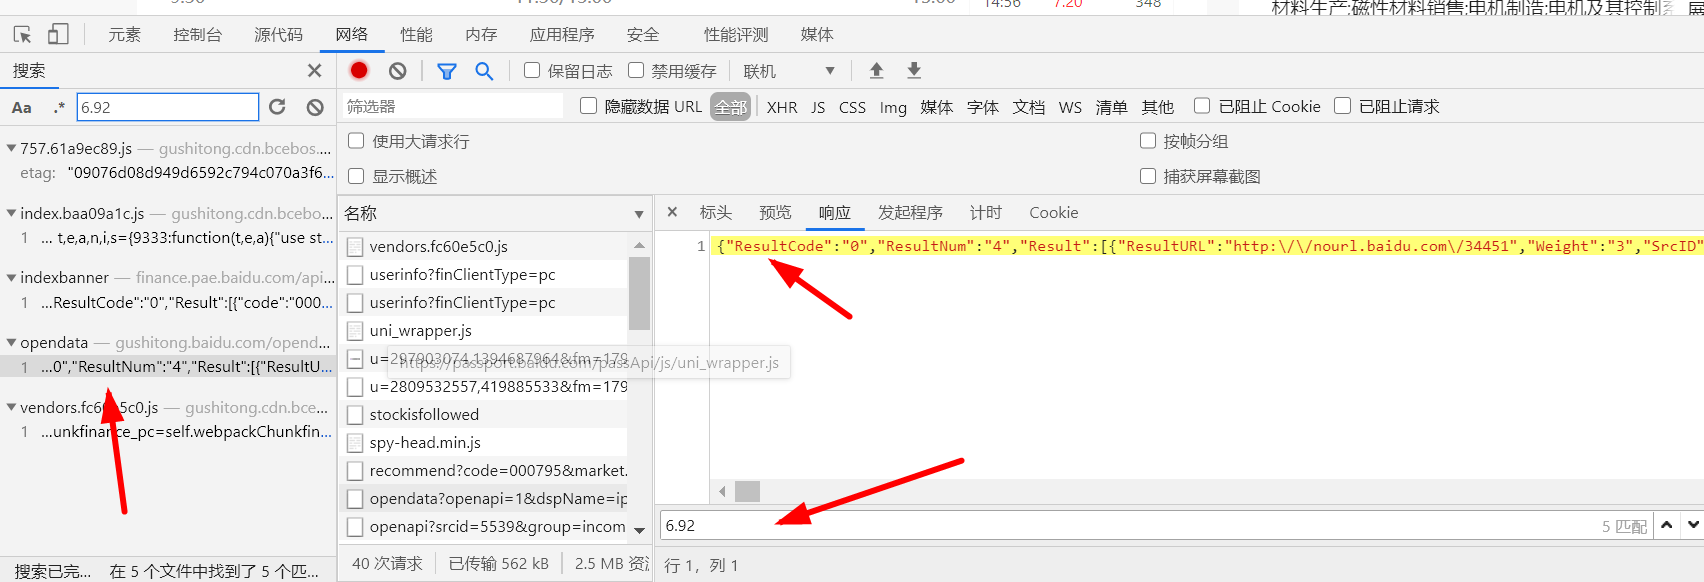The width and height of the screenshot is (1704, 582).
Task: Collapse the opendata search result
Action: tap(11, 342)
